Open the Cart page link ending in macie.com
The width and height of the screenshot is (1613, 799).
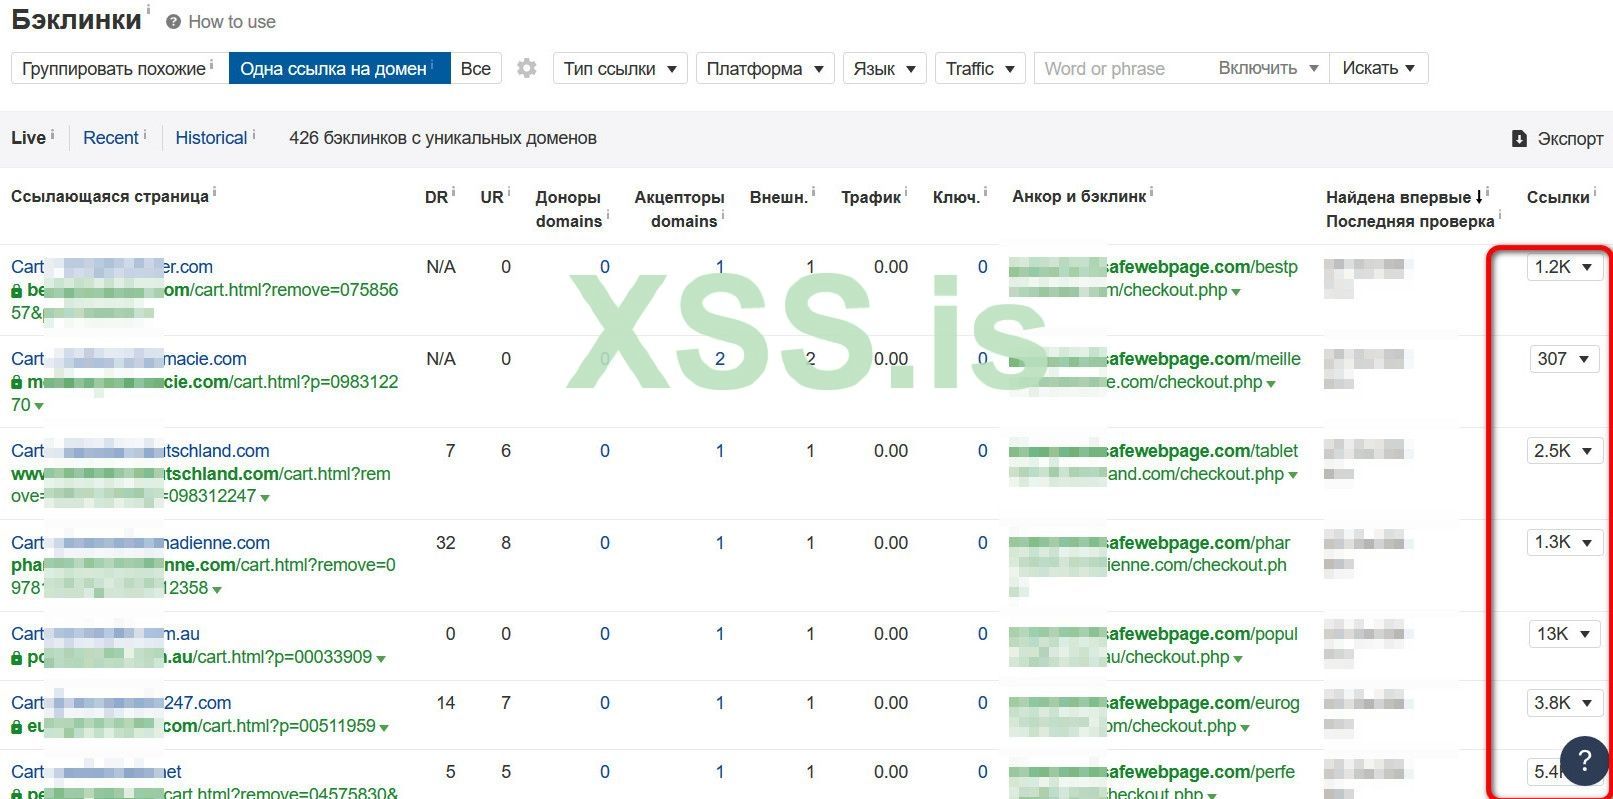click(129, 359)
